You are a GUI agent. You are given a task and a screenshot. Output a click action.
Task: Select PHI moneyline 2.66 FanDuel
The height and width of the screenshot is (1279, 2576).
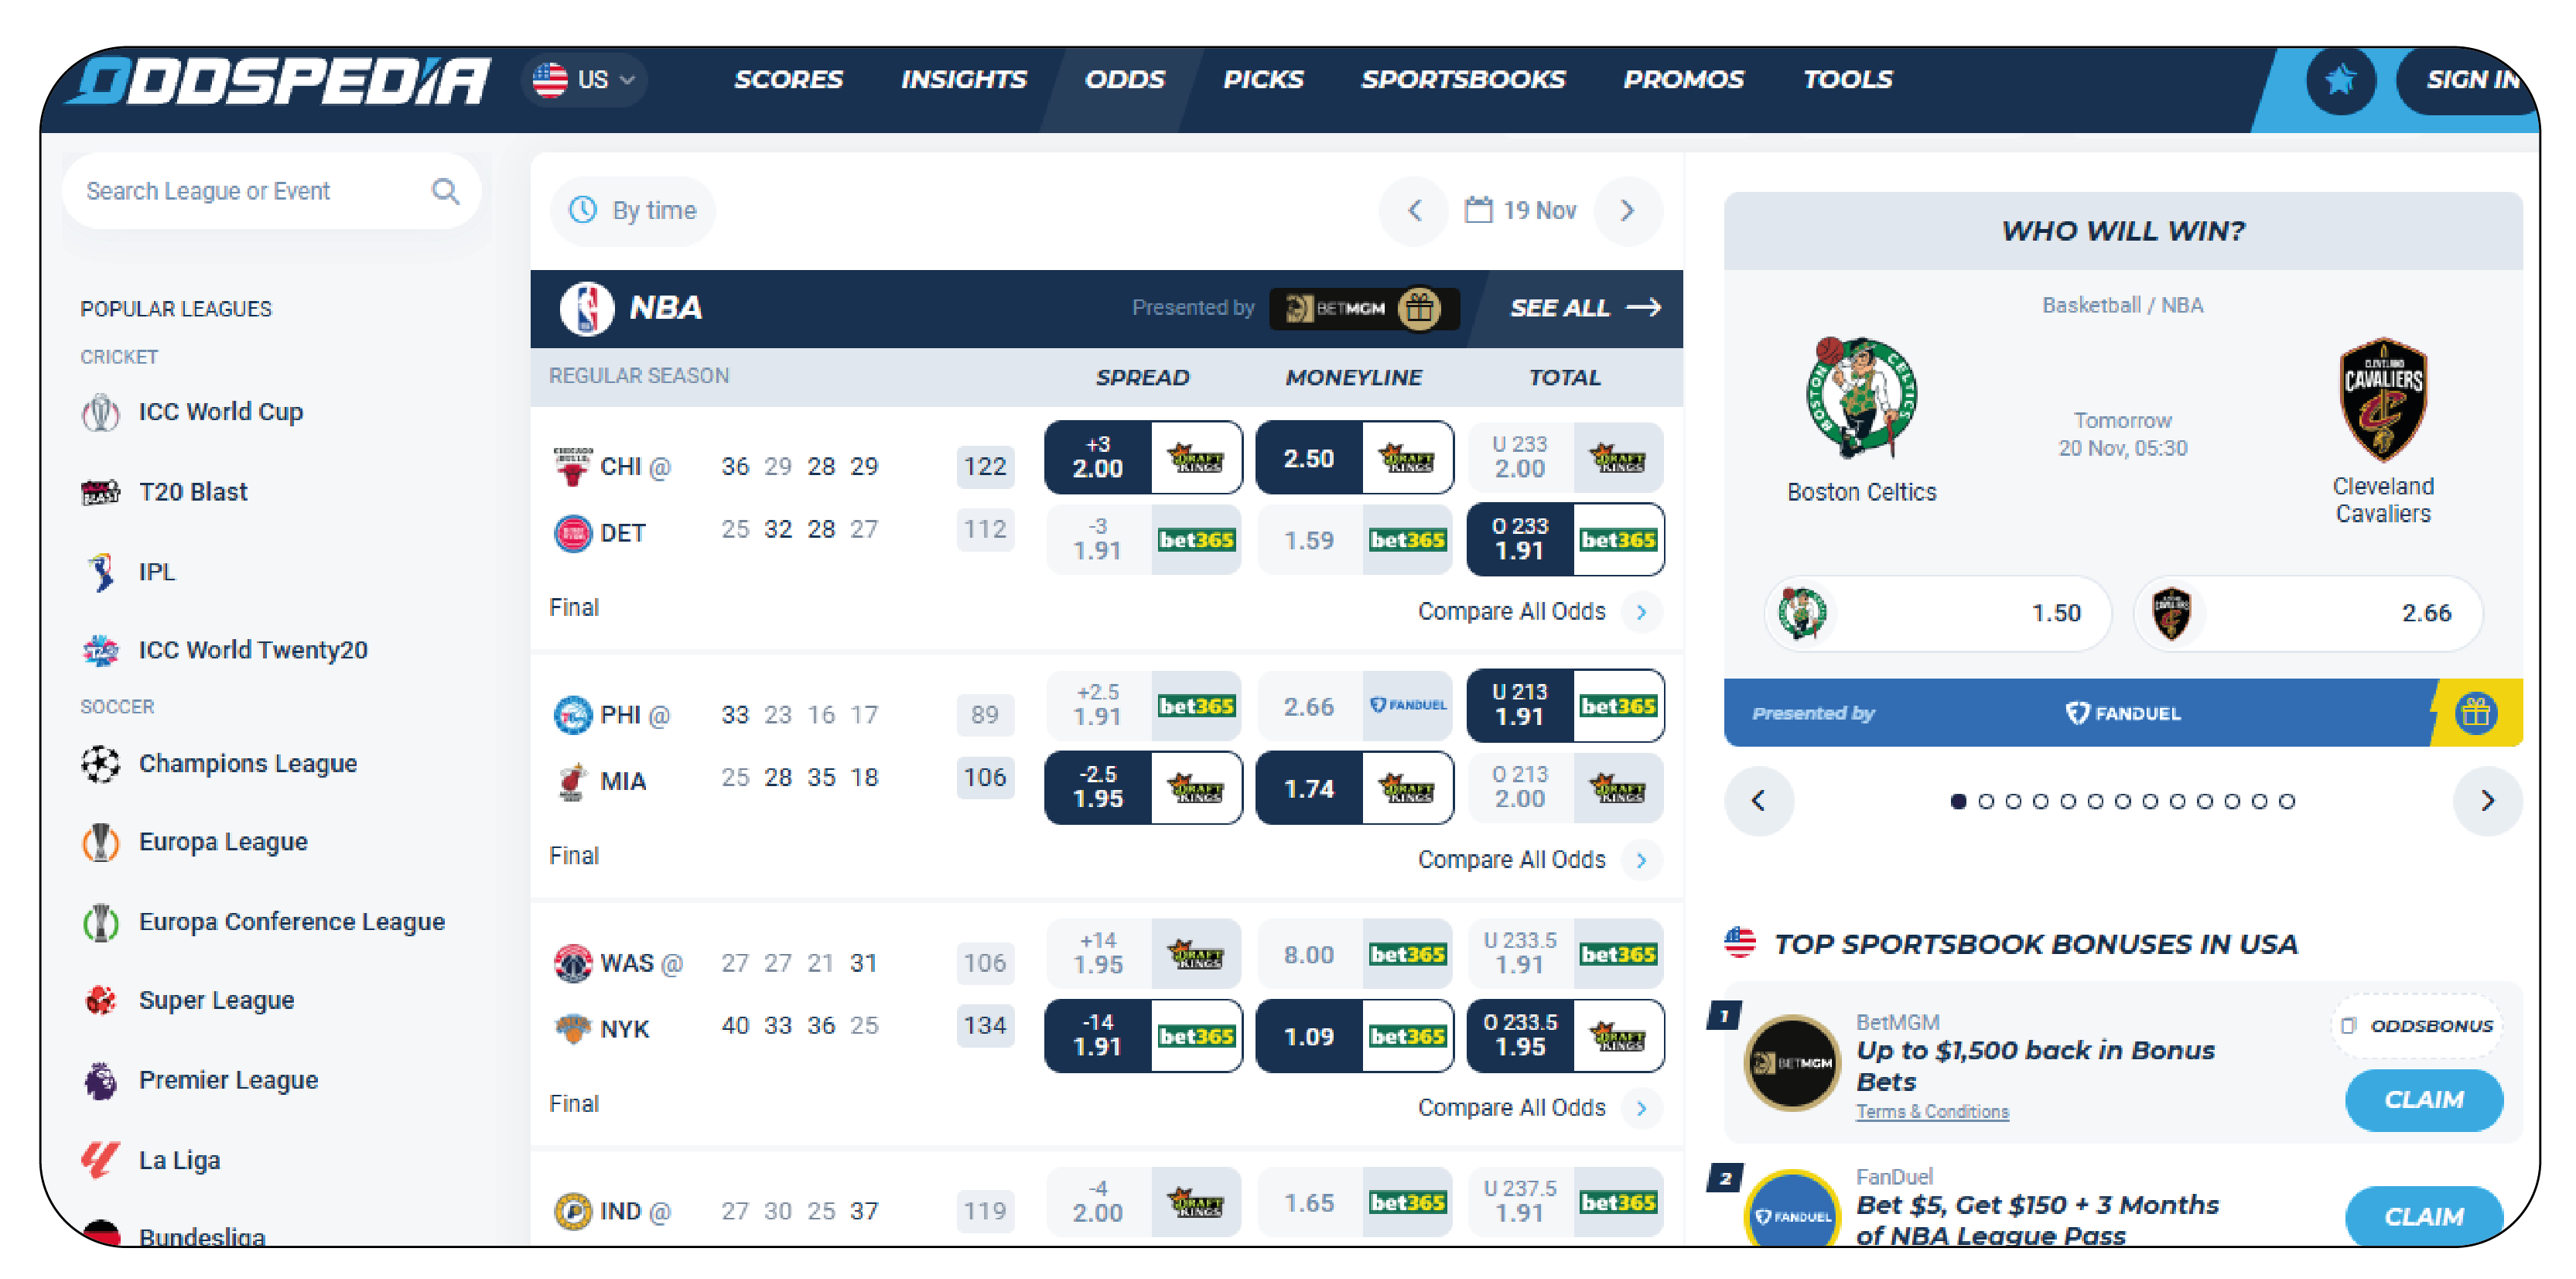pos(1354,706)
